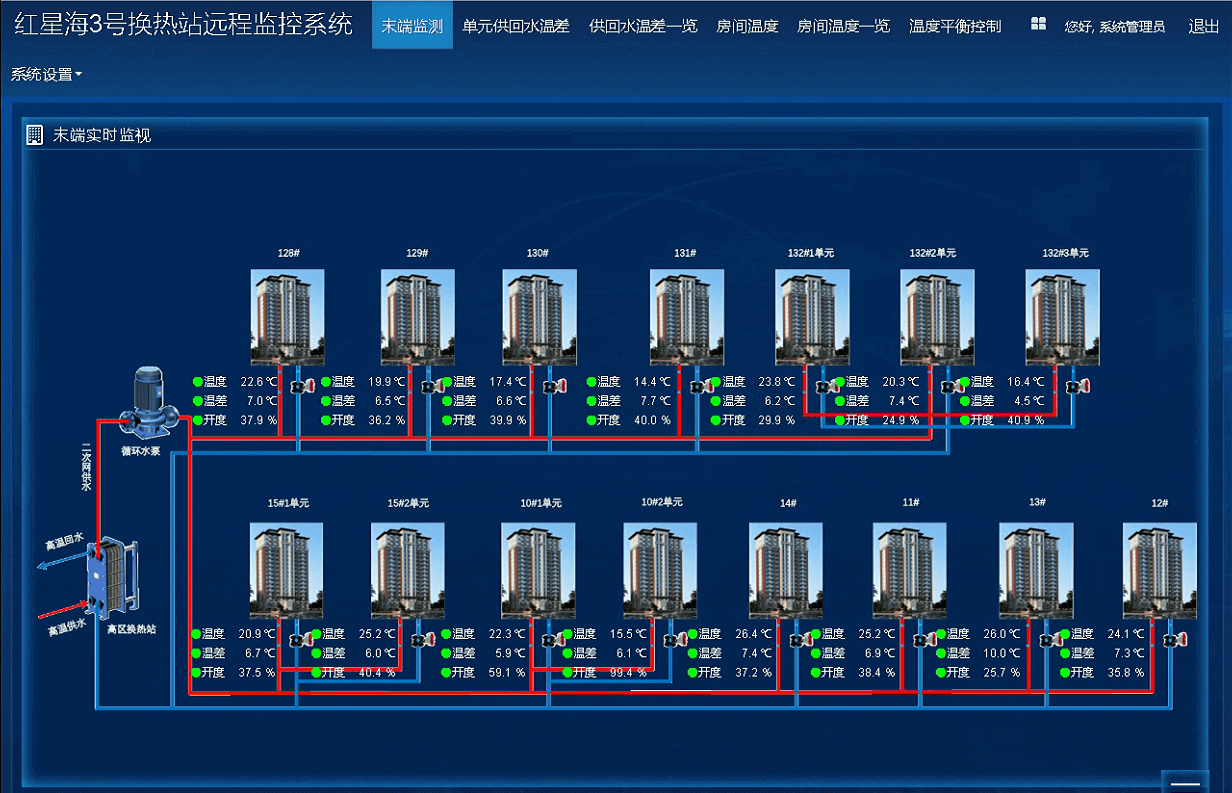
Task: Open the 房间温度一览 tab
Action: click(x=843, y=26)
